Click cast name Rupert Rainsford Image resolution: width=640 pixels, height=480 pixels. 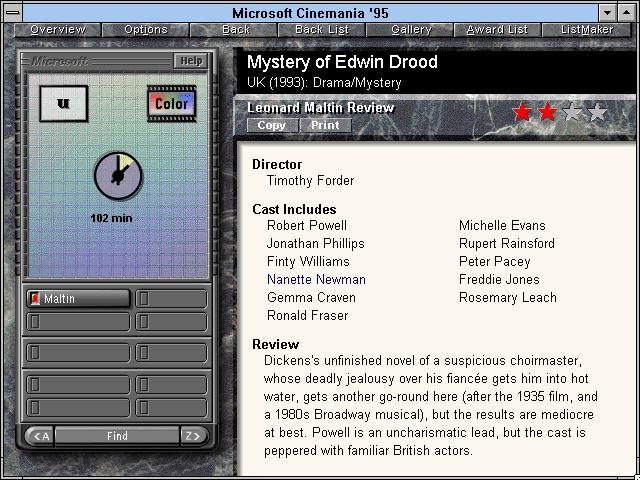click(507, 244)
